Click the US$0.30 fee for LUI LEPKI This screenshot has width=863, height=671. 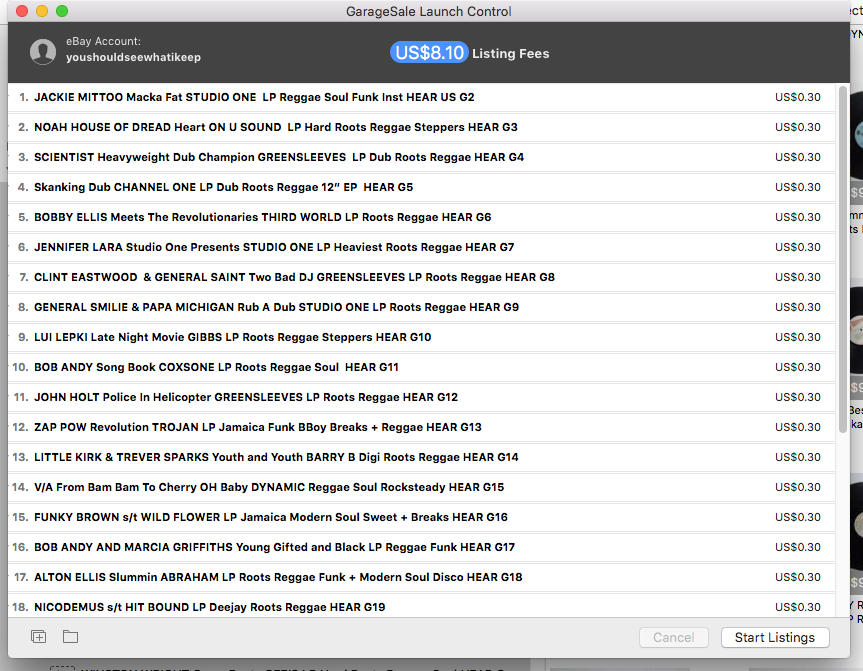coord(798,337)
